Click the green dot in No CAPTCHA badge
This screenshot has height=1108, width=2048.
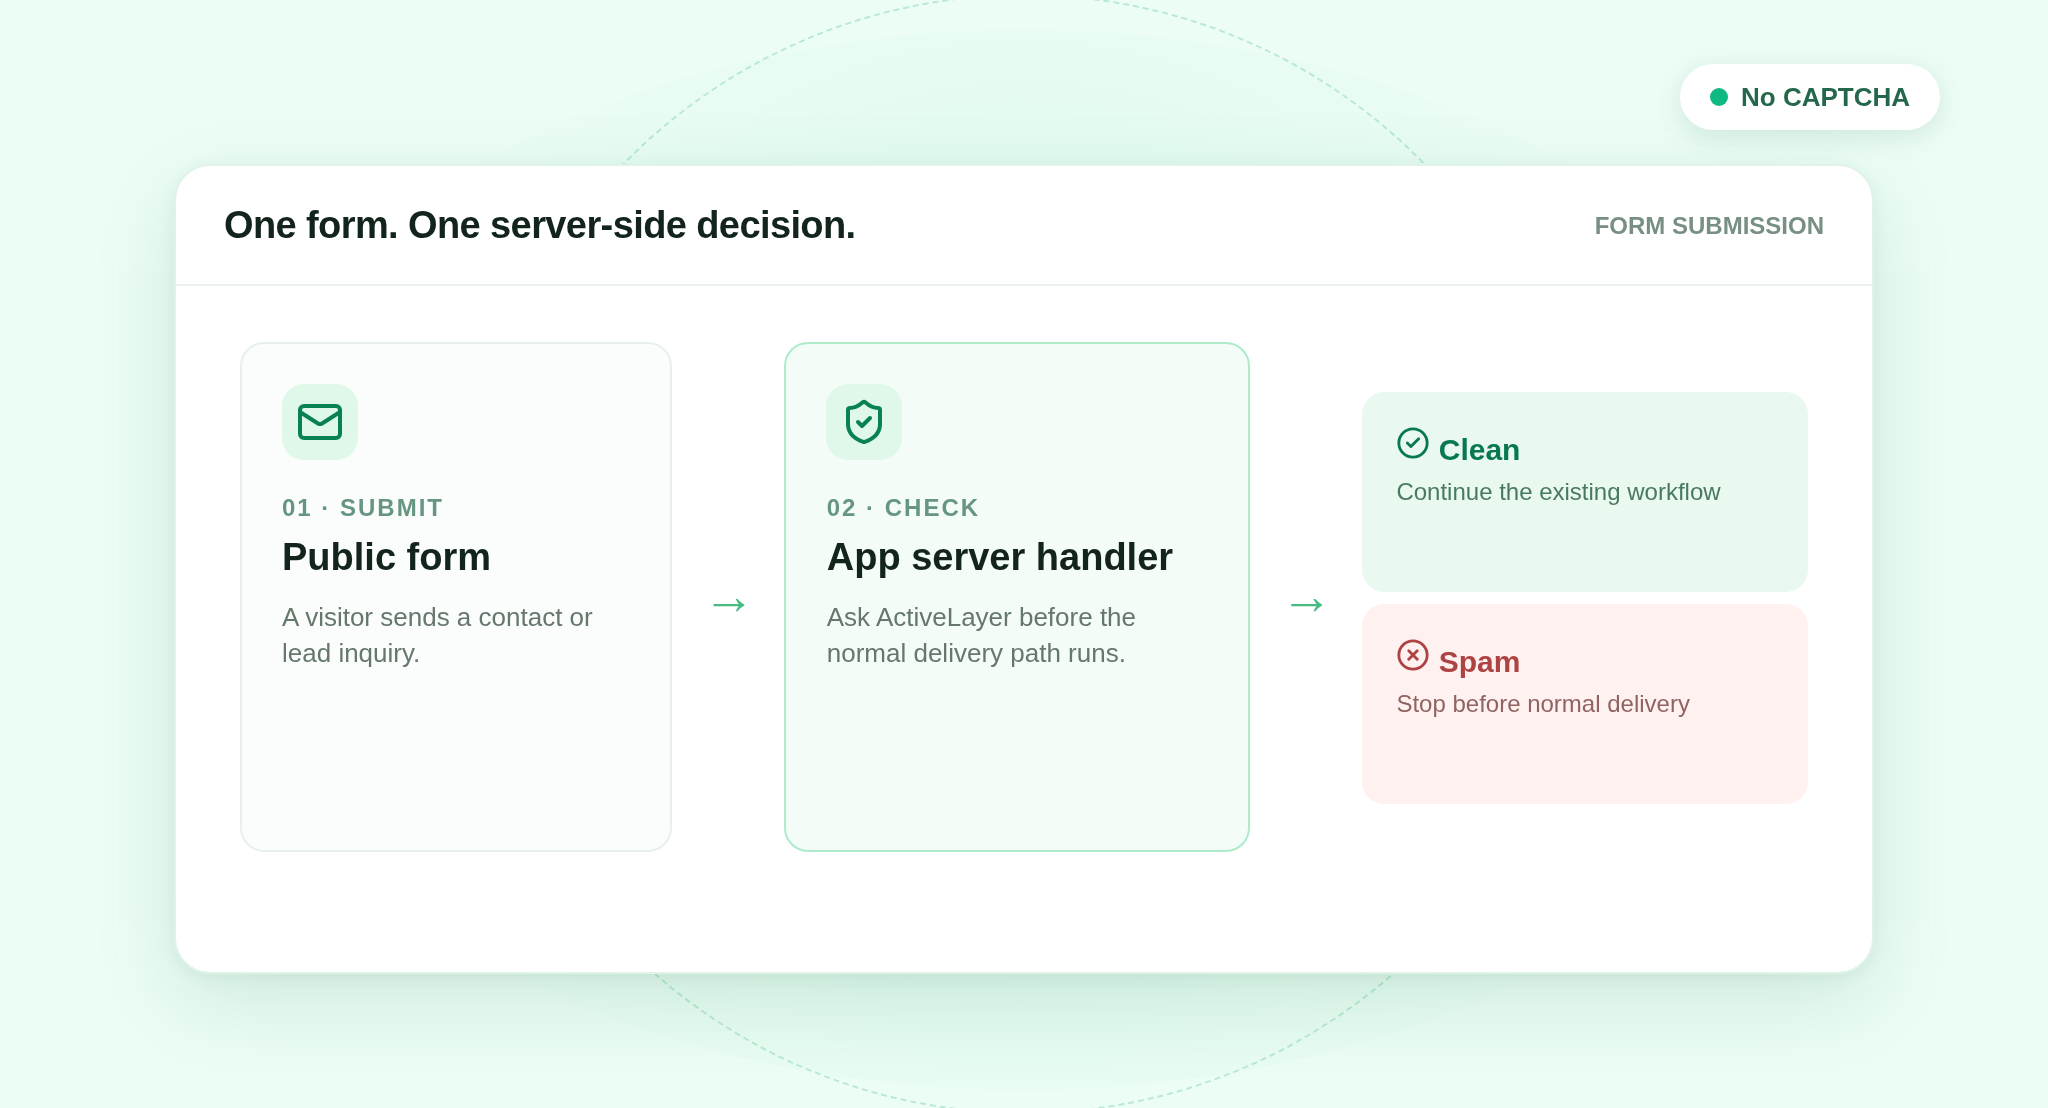pos(1719,97)
